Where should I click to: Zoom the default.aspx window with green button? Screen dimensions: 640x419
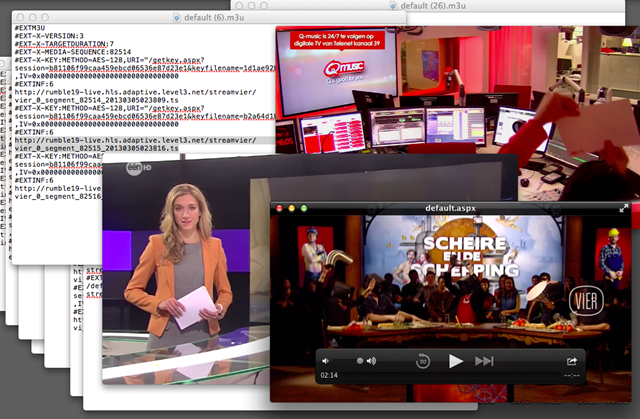click(x=305, y=208)
